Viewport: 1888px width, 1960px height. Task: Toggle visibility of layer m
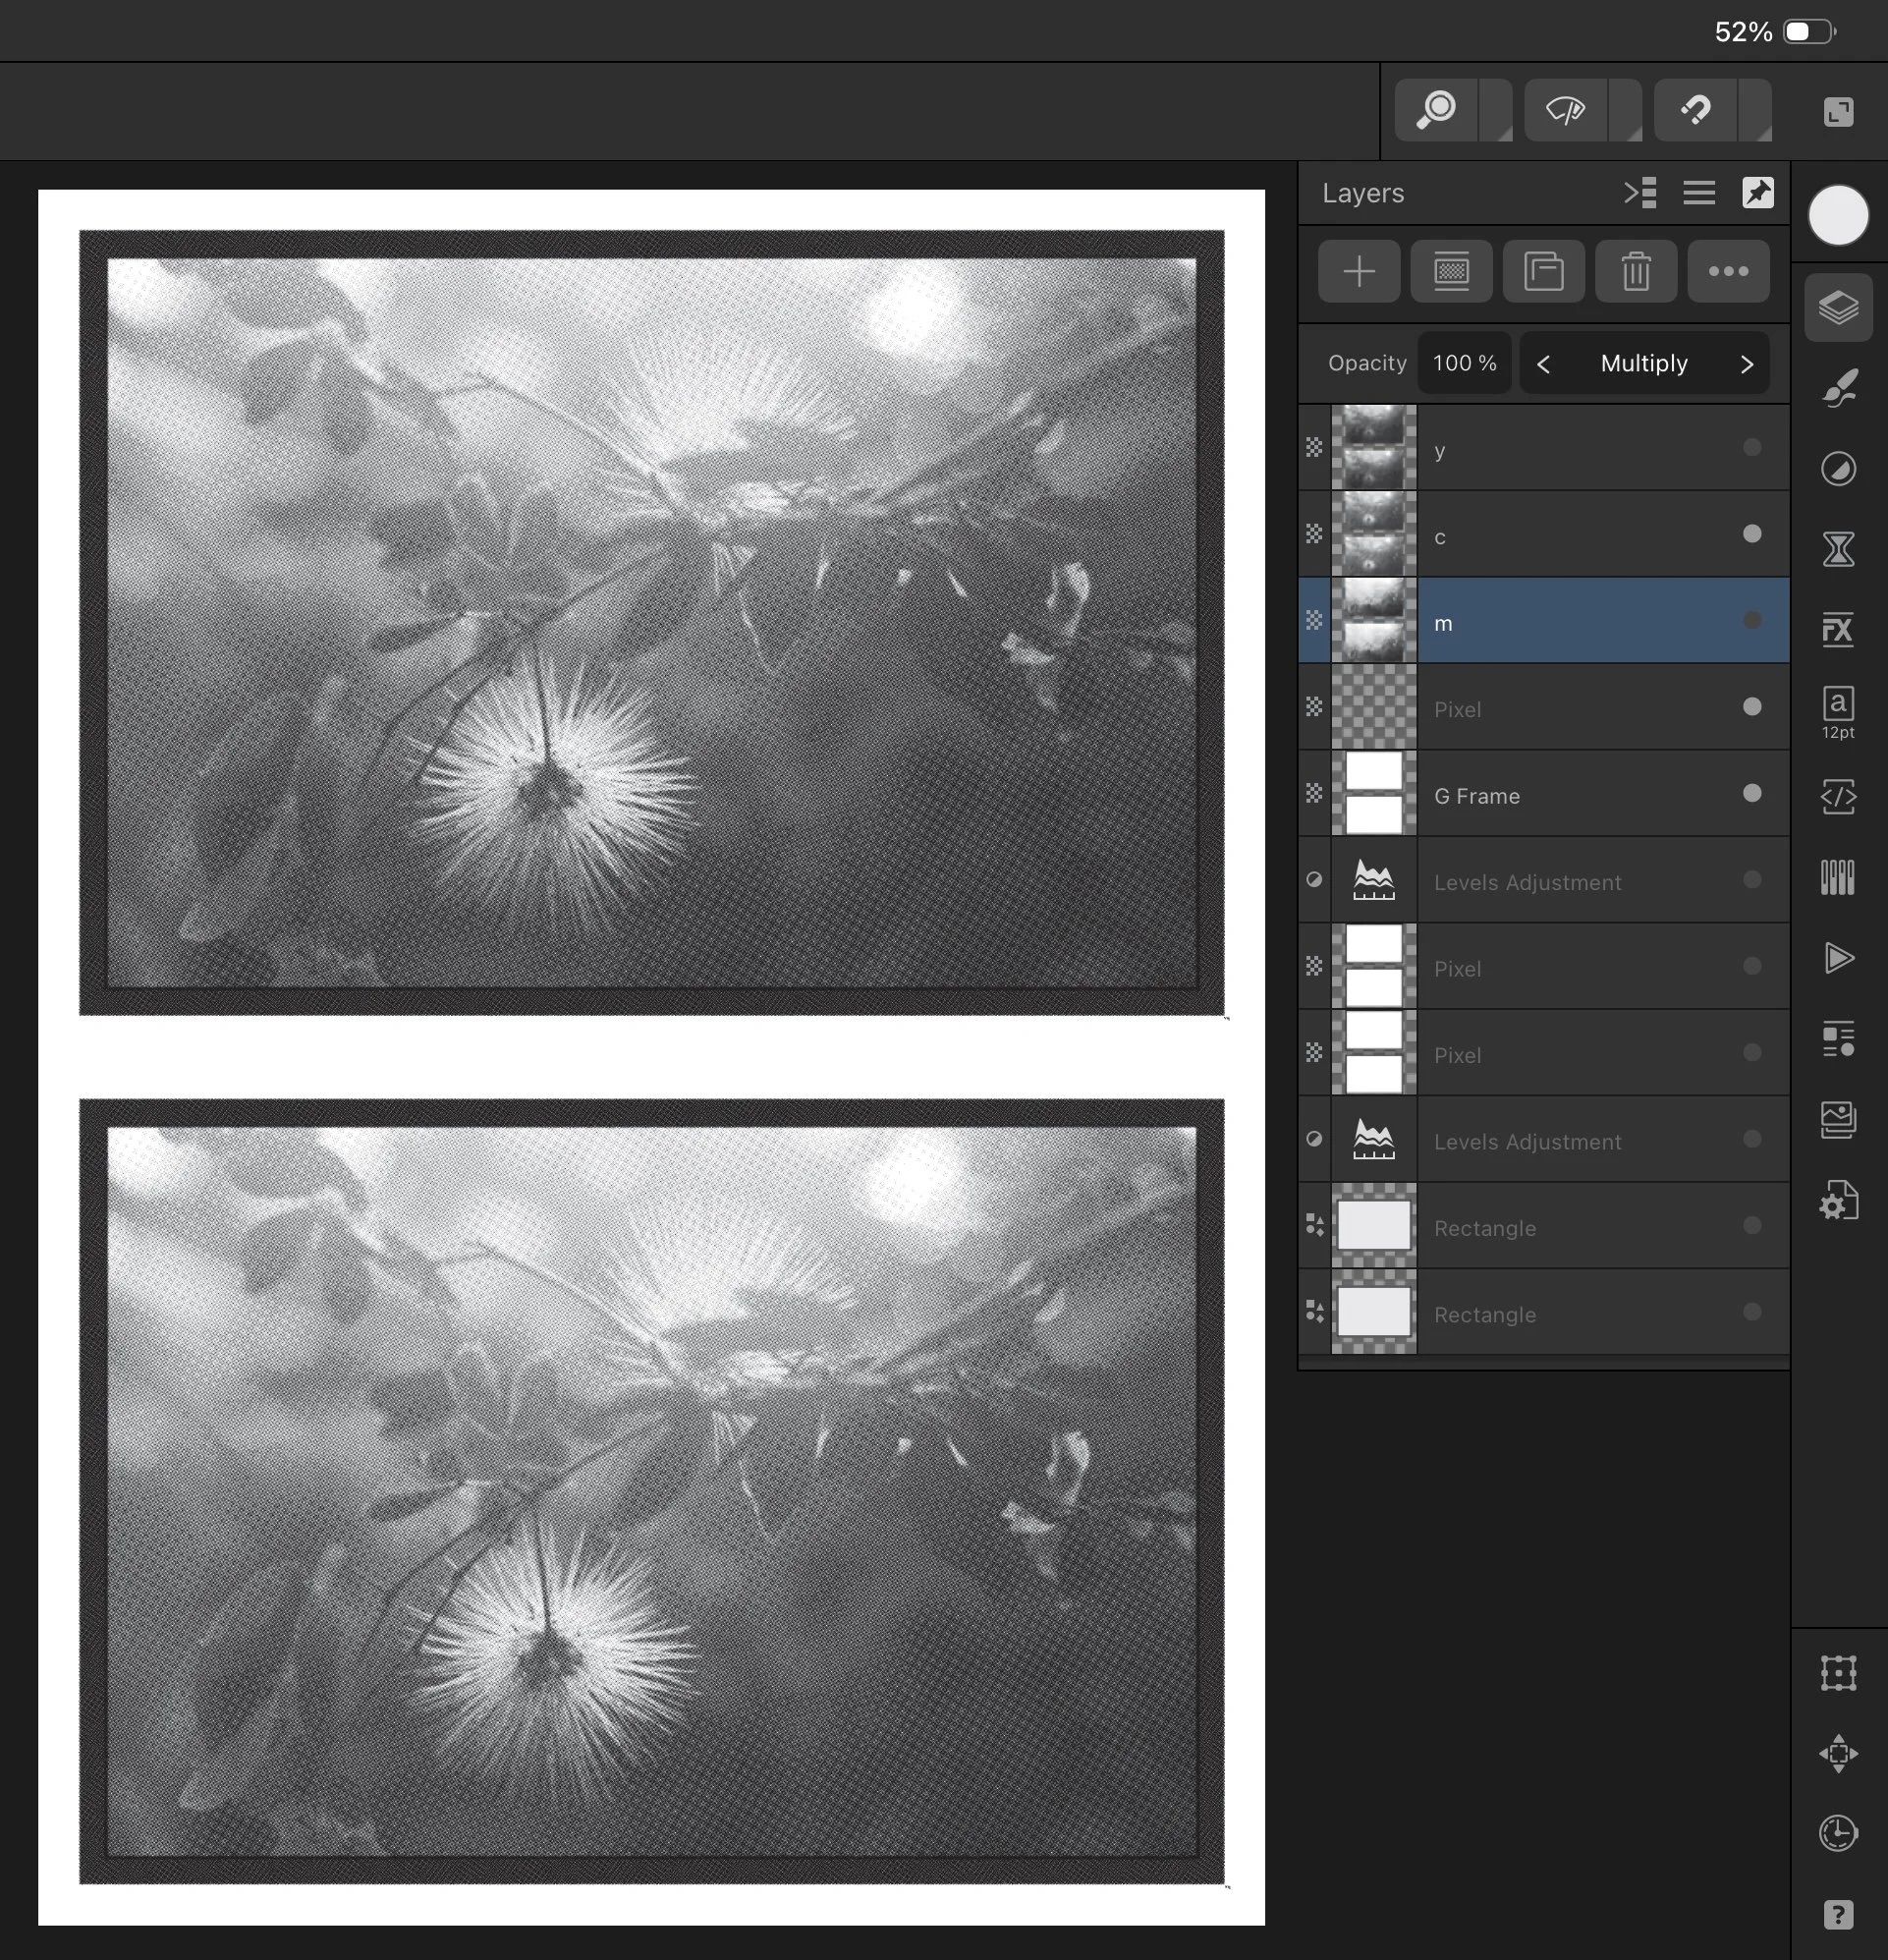pyautogui.click(x=1752, y=620)
